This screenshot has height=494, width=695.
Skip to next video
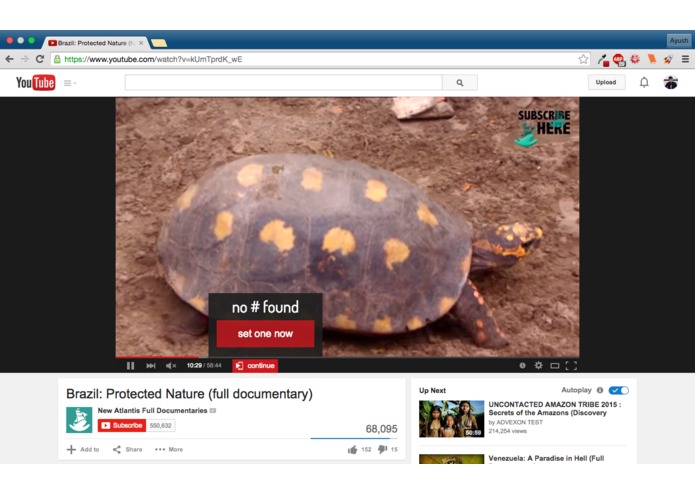151,366
